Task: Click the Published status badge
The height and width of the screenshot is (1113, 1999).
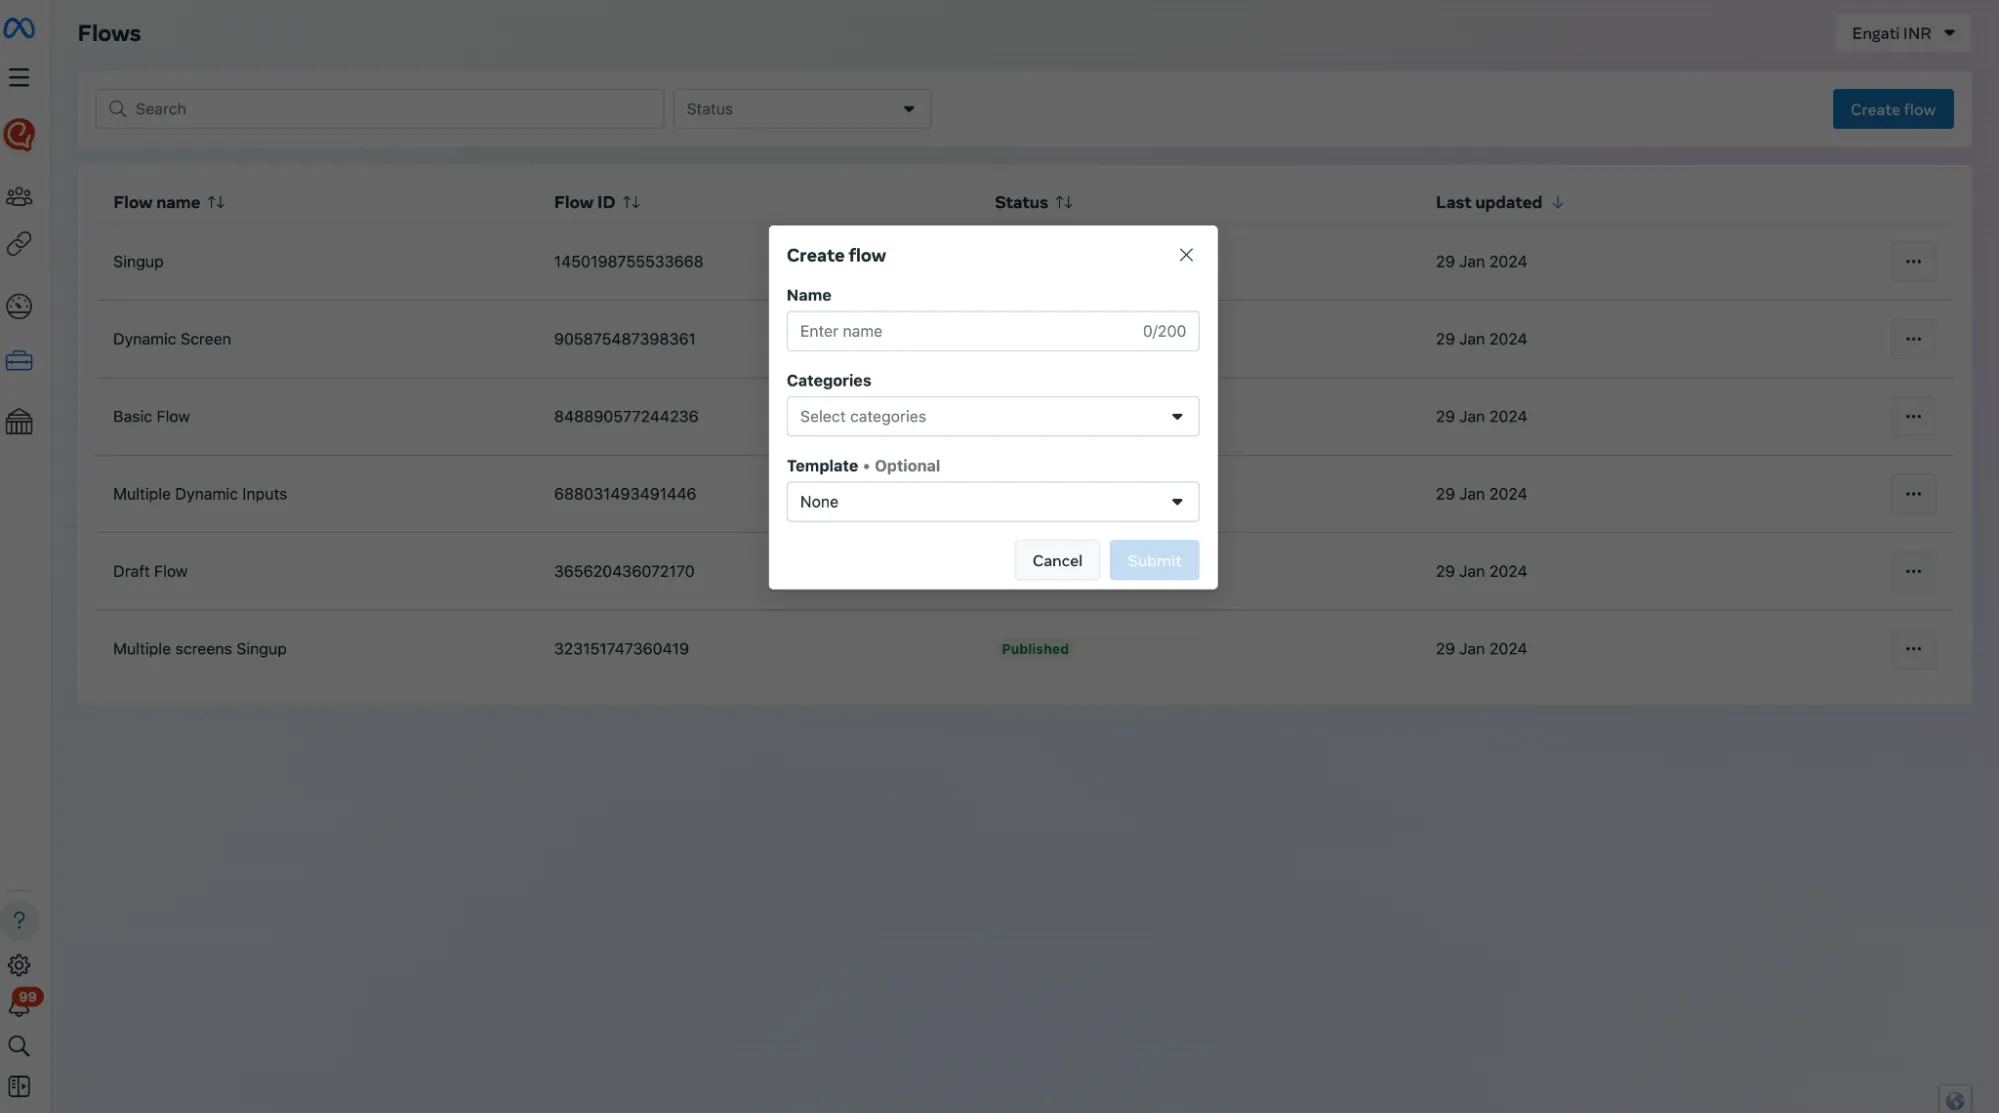Action: 1035,649
